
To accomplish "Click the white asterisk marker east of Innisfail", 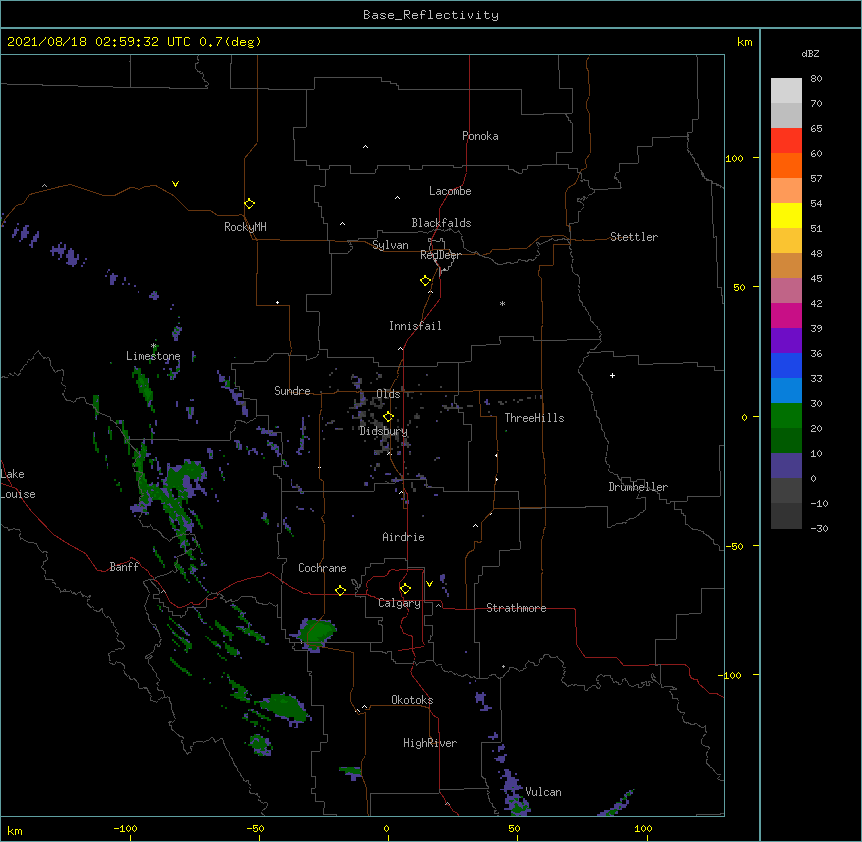I will [x=502, y=303].
